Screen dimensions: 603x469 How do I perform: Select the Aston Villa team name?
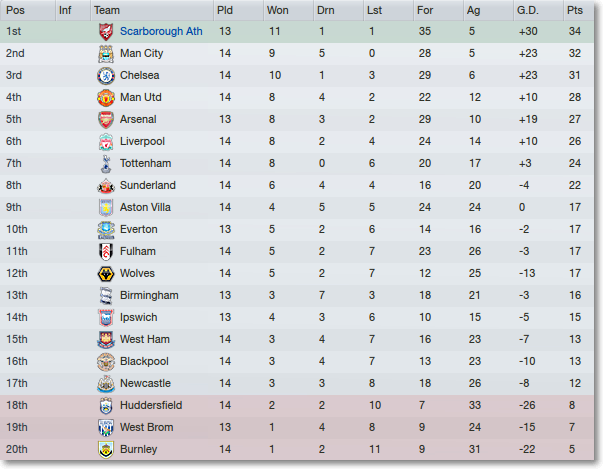145,207
